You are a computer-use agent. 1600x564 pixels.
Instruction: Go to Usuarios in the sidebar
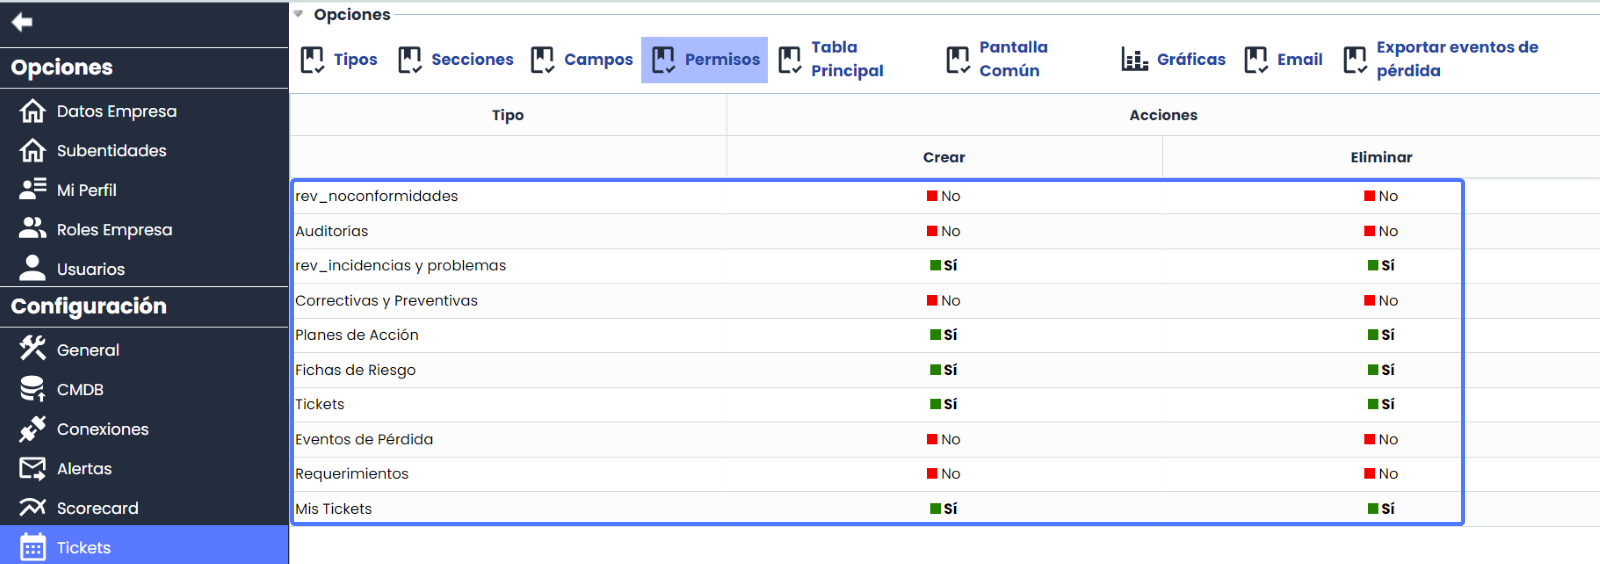point(90,269)
